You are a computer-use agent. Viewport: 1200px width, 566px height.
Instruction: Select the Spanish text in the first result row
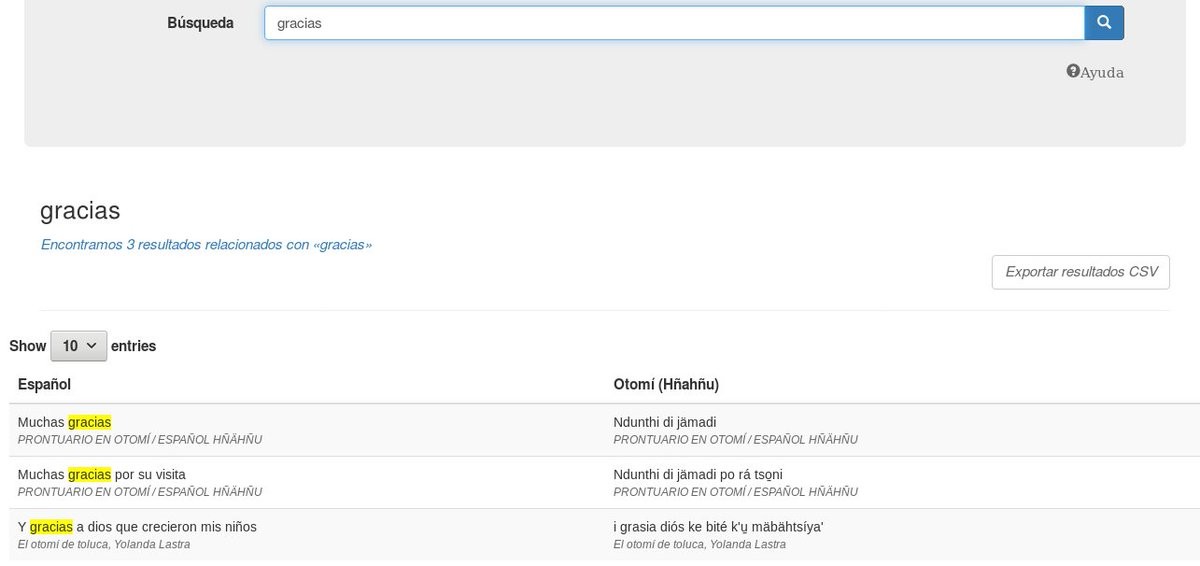tap(64, 422)
